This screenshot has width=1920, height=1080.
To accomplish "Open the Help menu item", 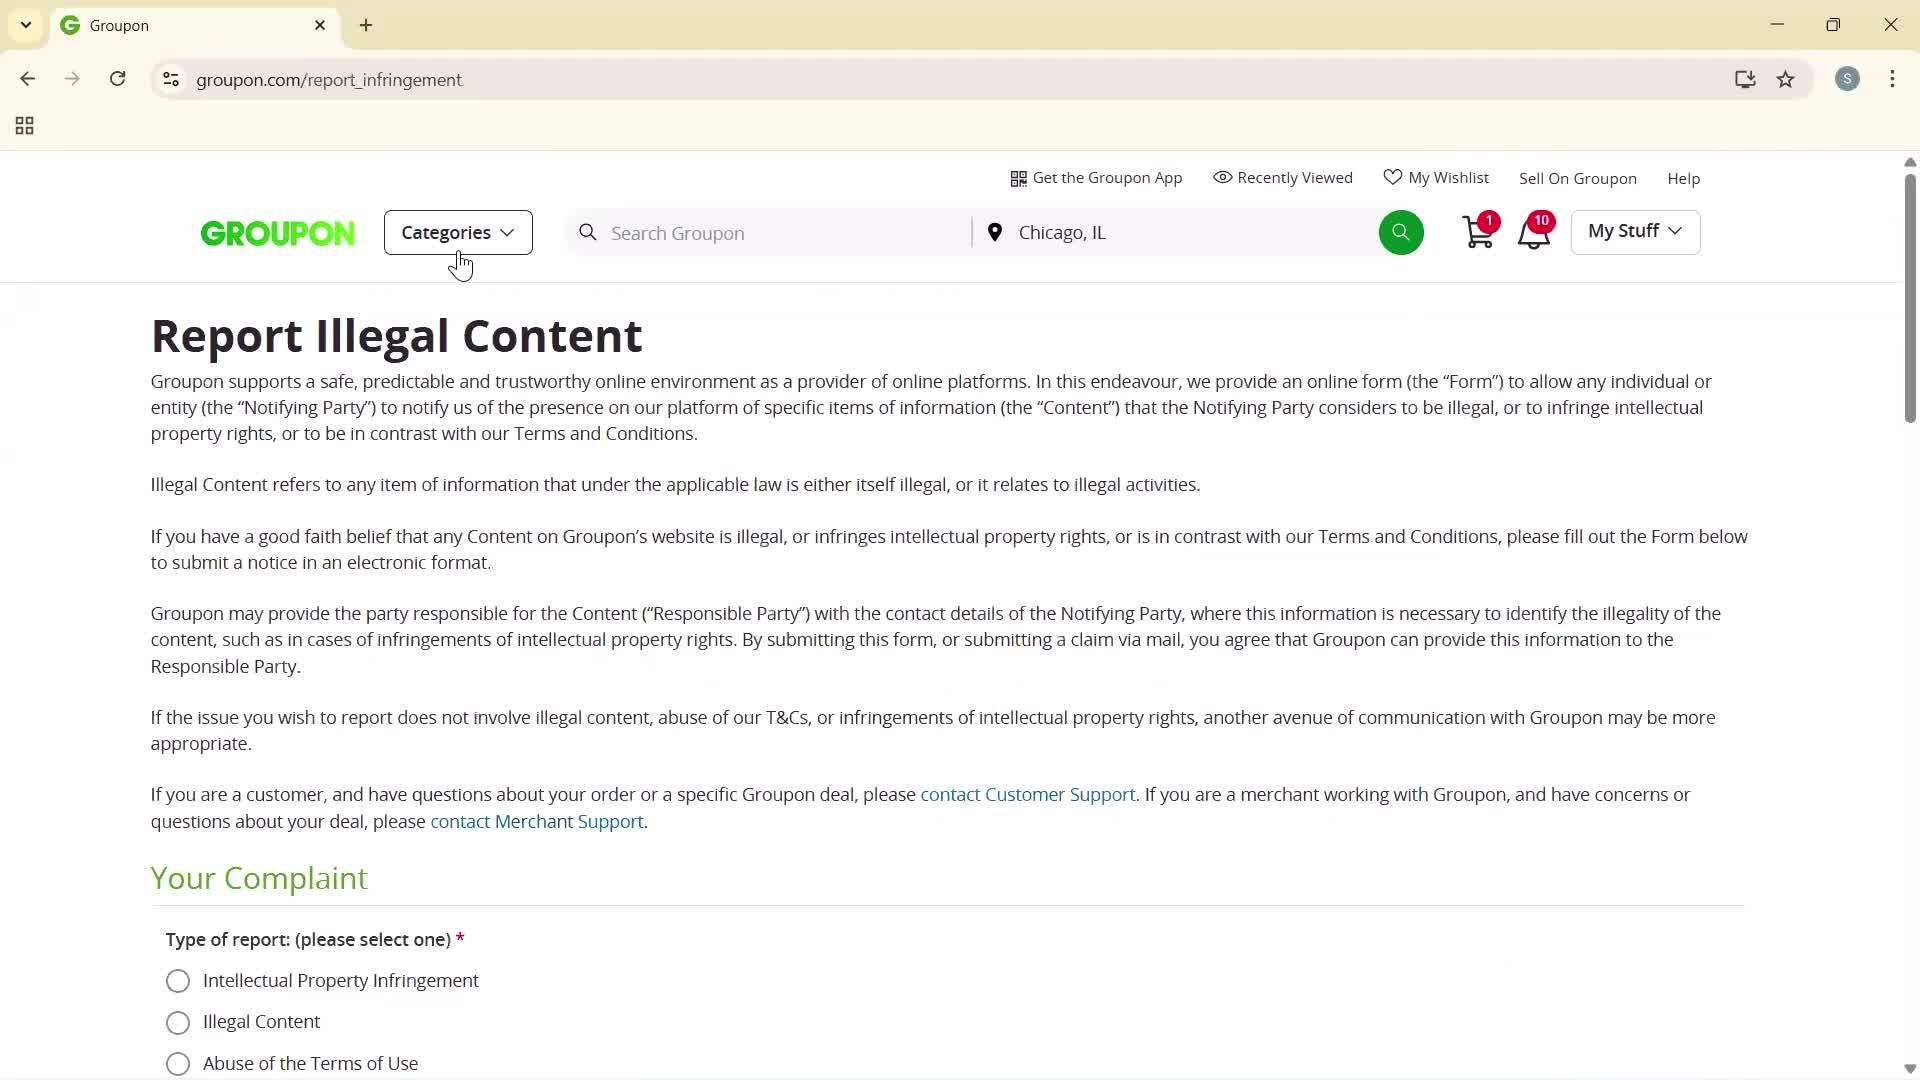I will [1682, 178].
